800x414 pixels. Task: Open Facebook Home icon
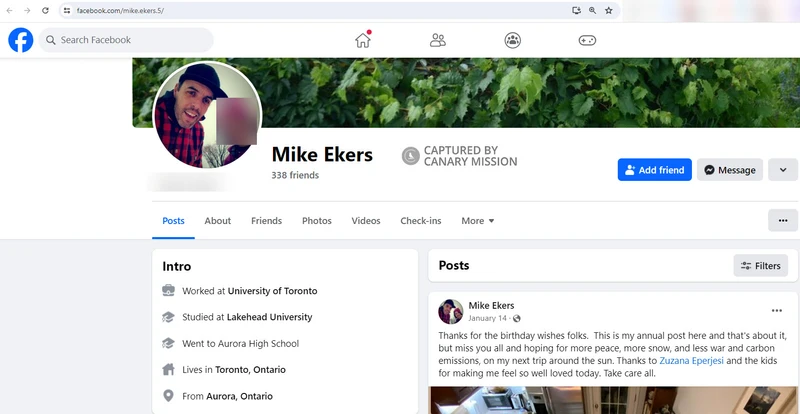[x=363, y=40]
